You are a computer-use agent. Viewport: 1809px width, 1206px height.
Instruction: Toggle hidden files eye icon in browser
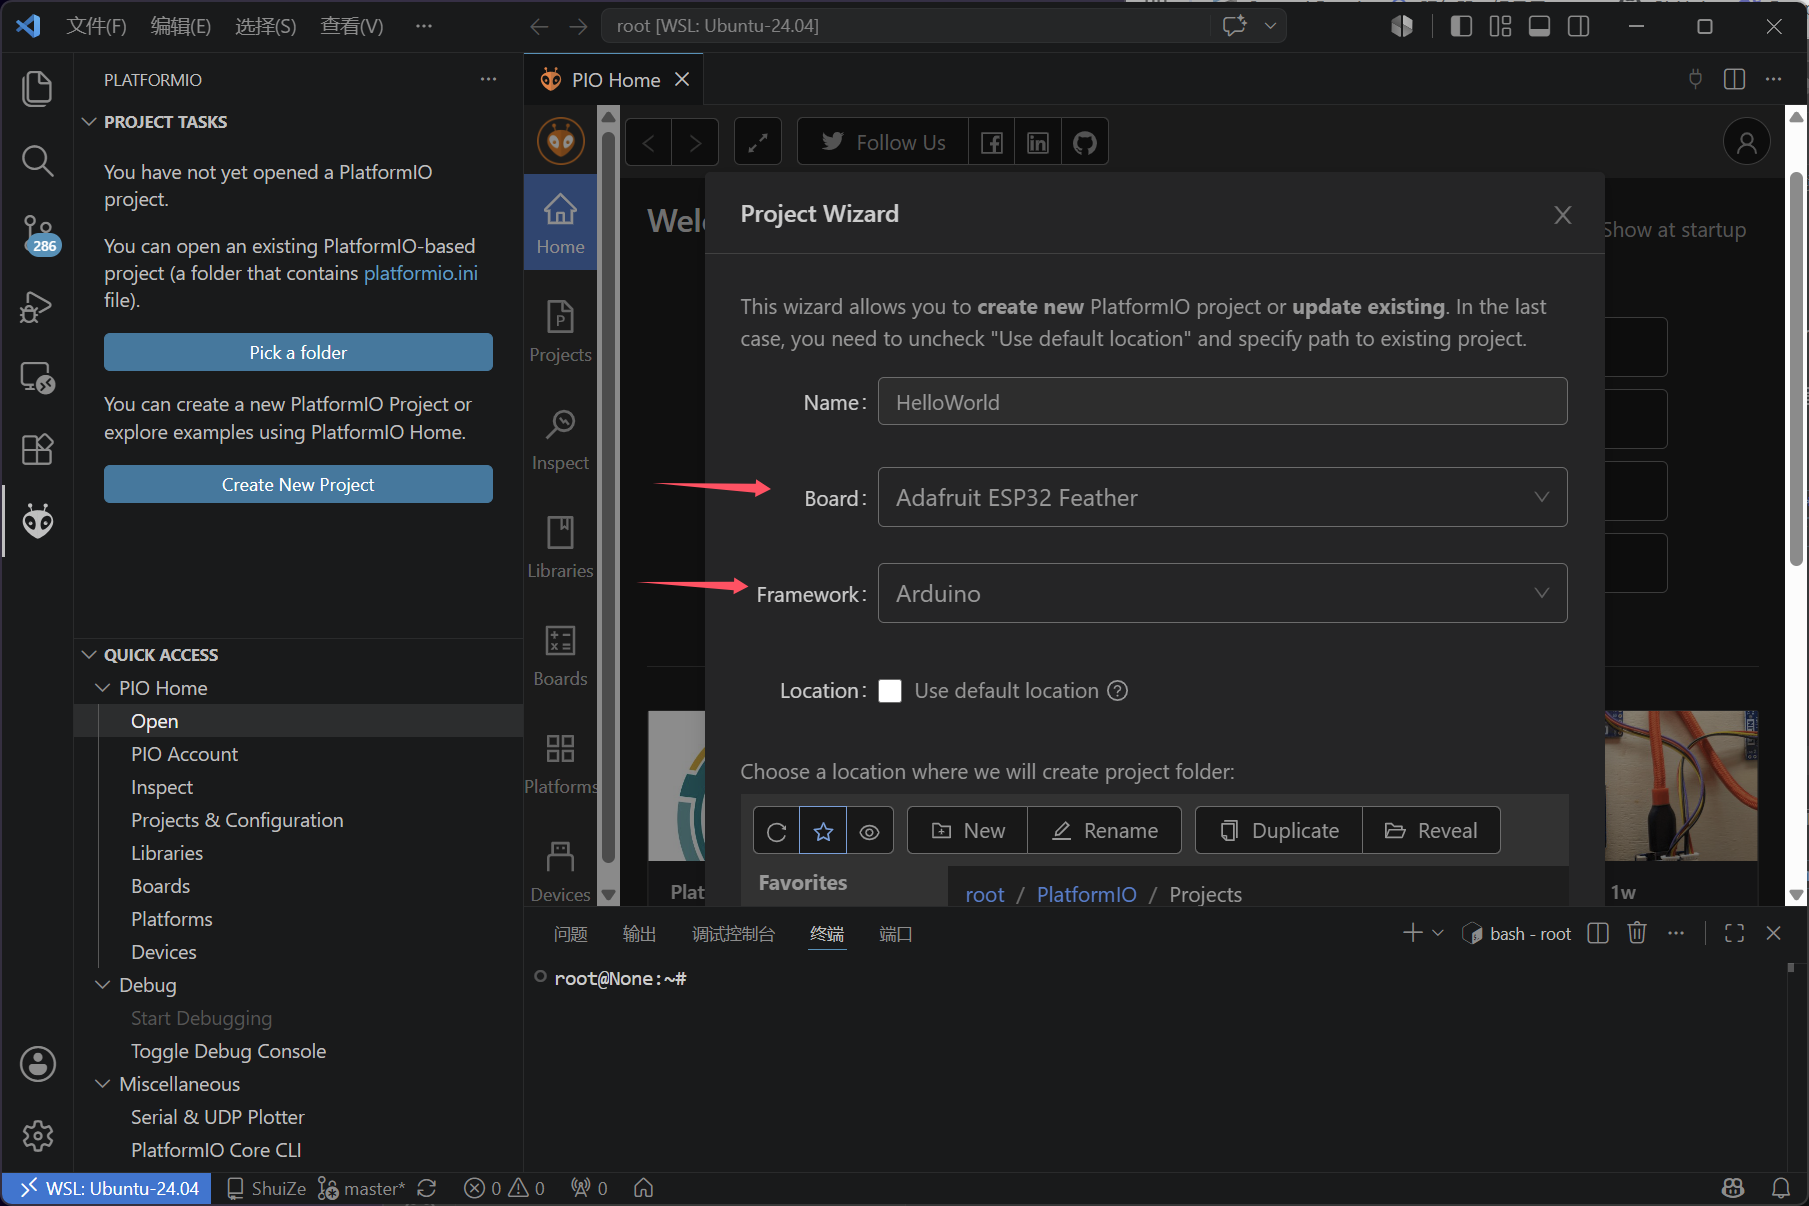[x=870, y=831]
